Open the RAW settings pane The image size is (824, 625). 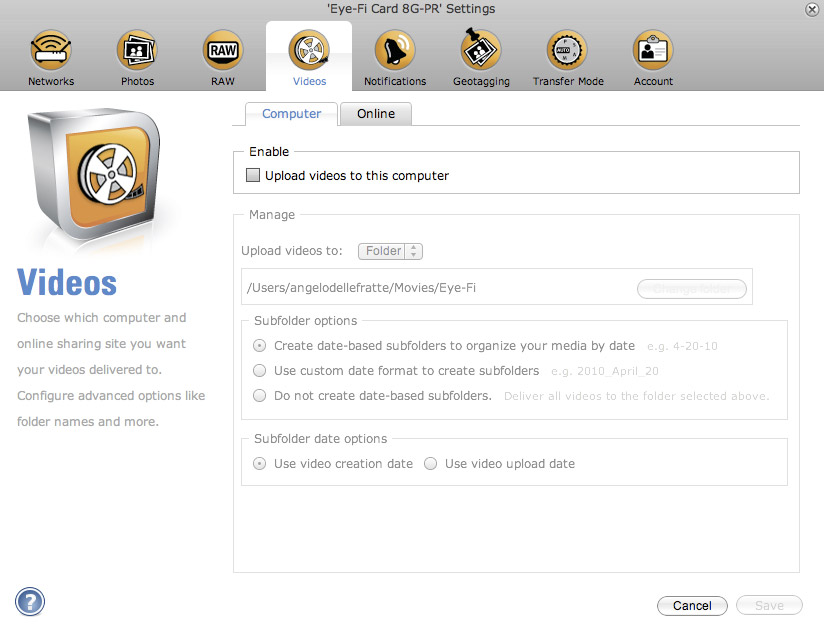point(223,58)
